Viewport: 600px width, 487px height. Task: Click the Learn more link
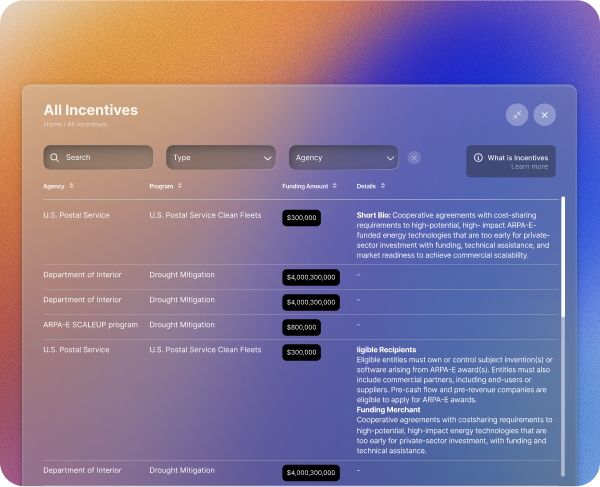529,167
